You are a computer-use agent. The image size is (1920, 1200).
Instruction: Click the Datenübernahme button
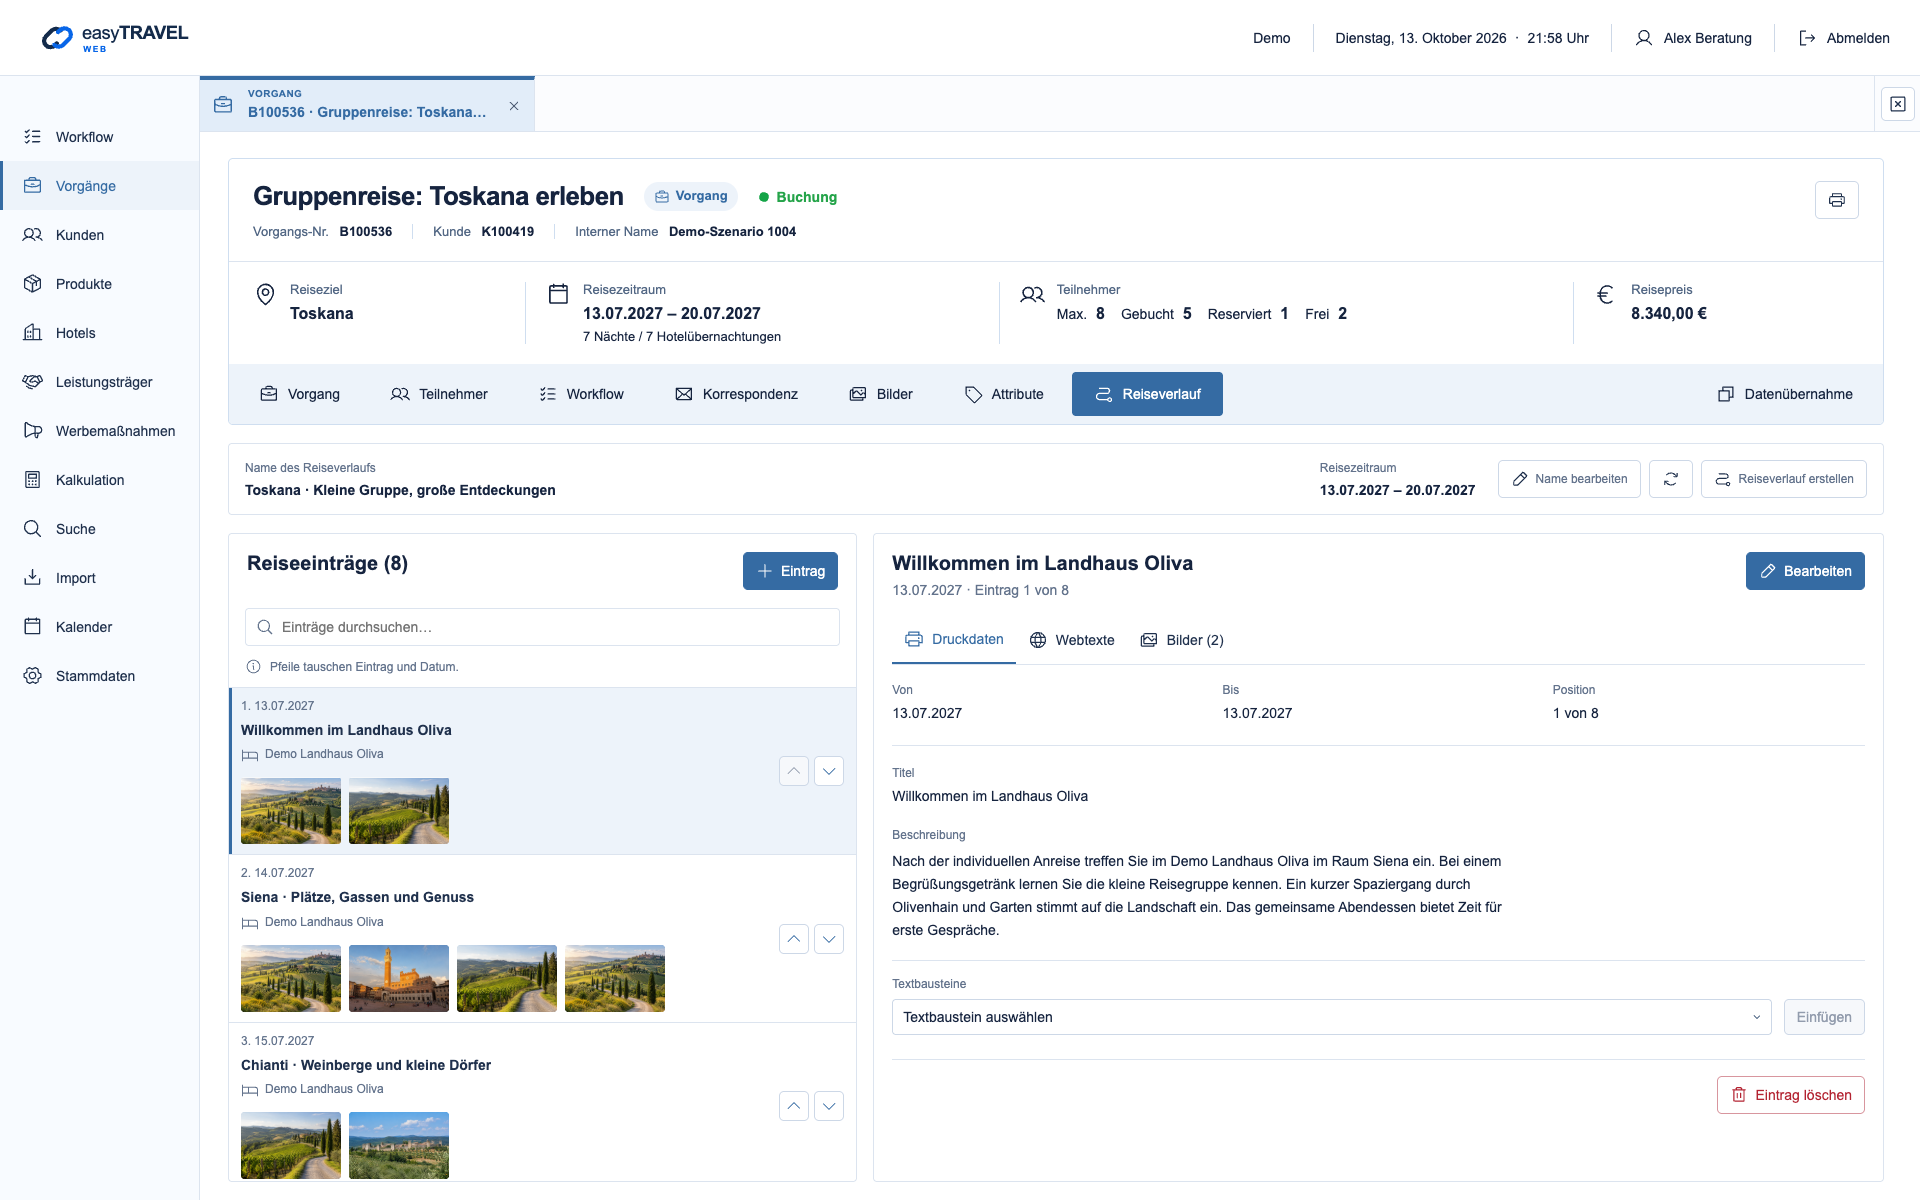pyautogui.click(x=1785, y=394)
